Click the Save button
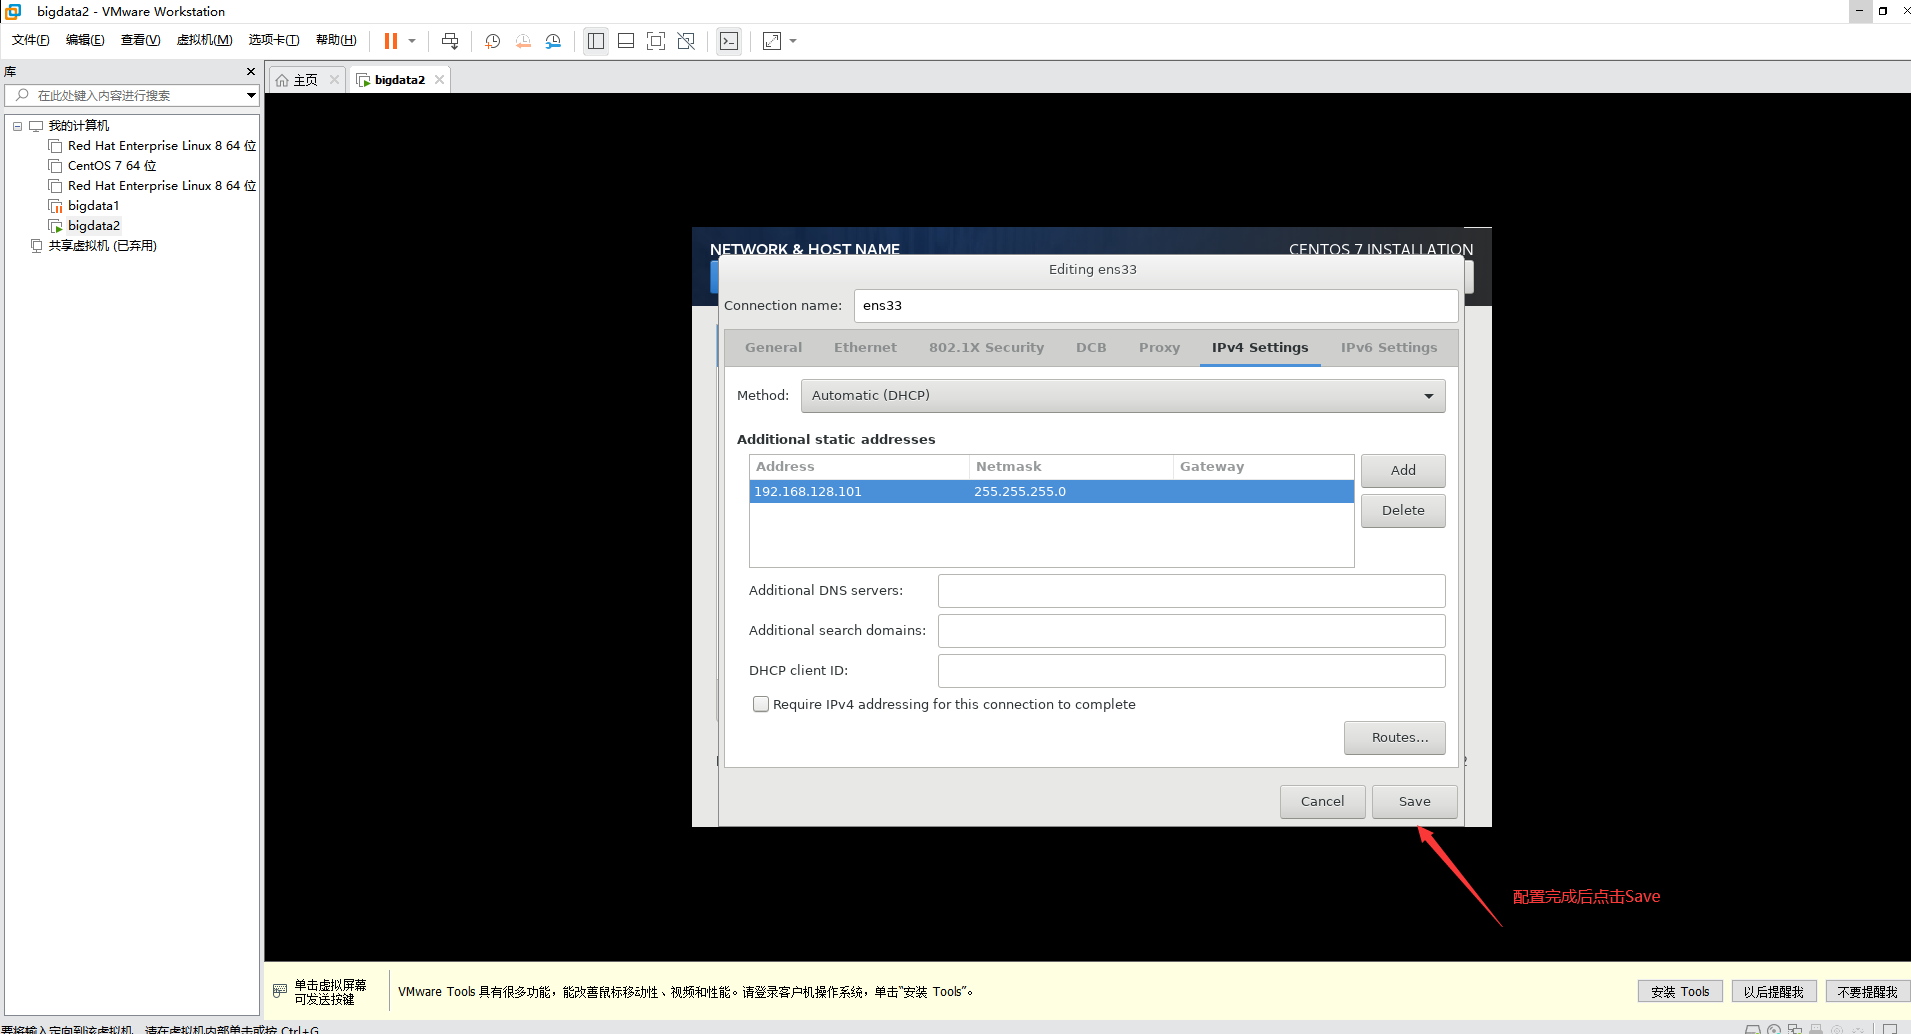 click(x=1415, y=801)
